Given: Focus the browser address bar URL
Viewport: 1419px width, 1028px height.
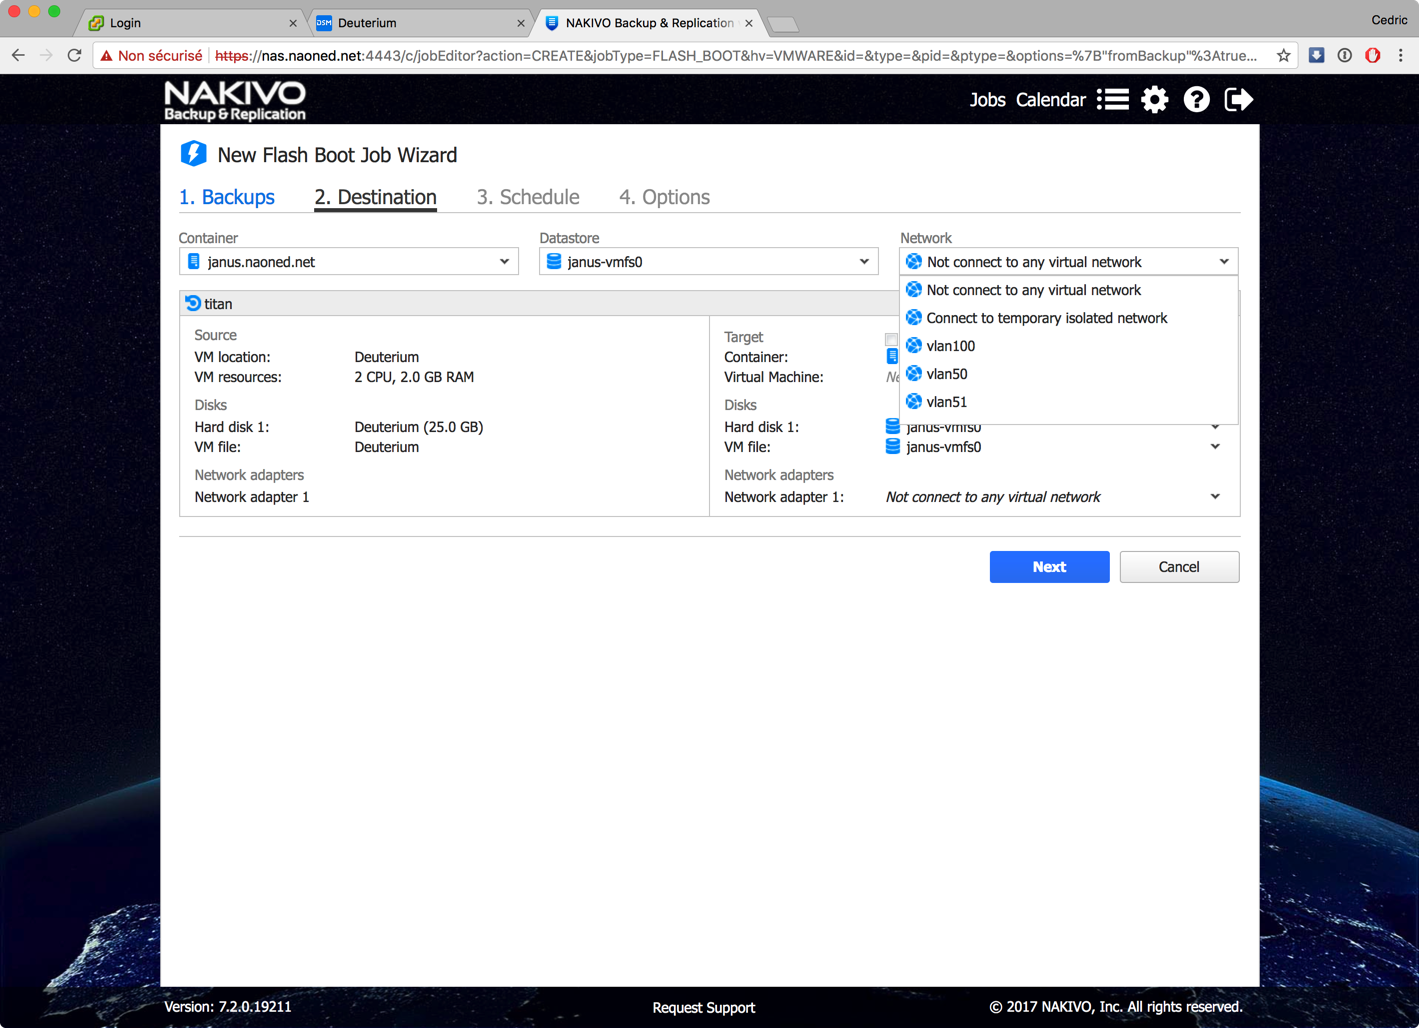Looking at the screenshot, I should pos(735,56).
